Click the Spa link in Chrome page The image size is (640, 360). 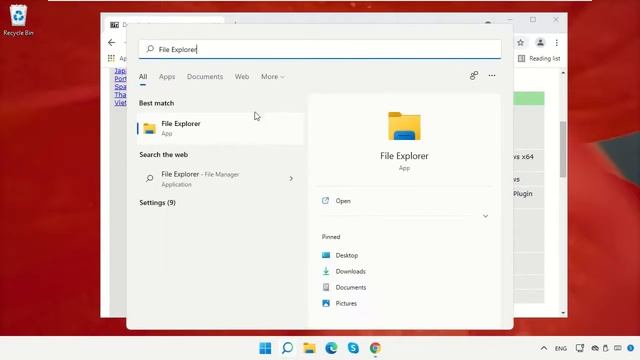(120, 87)
